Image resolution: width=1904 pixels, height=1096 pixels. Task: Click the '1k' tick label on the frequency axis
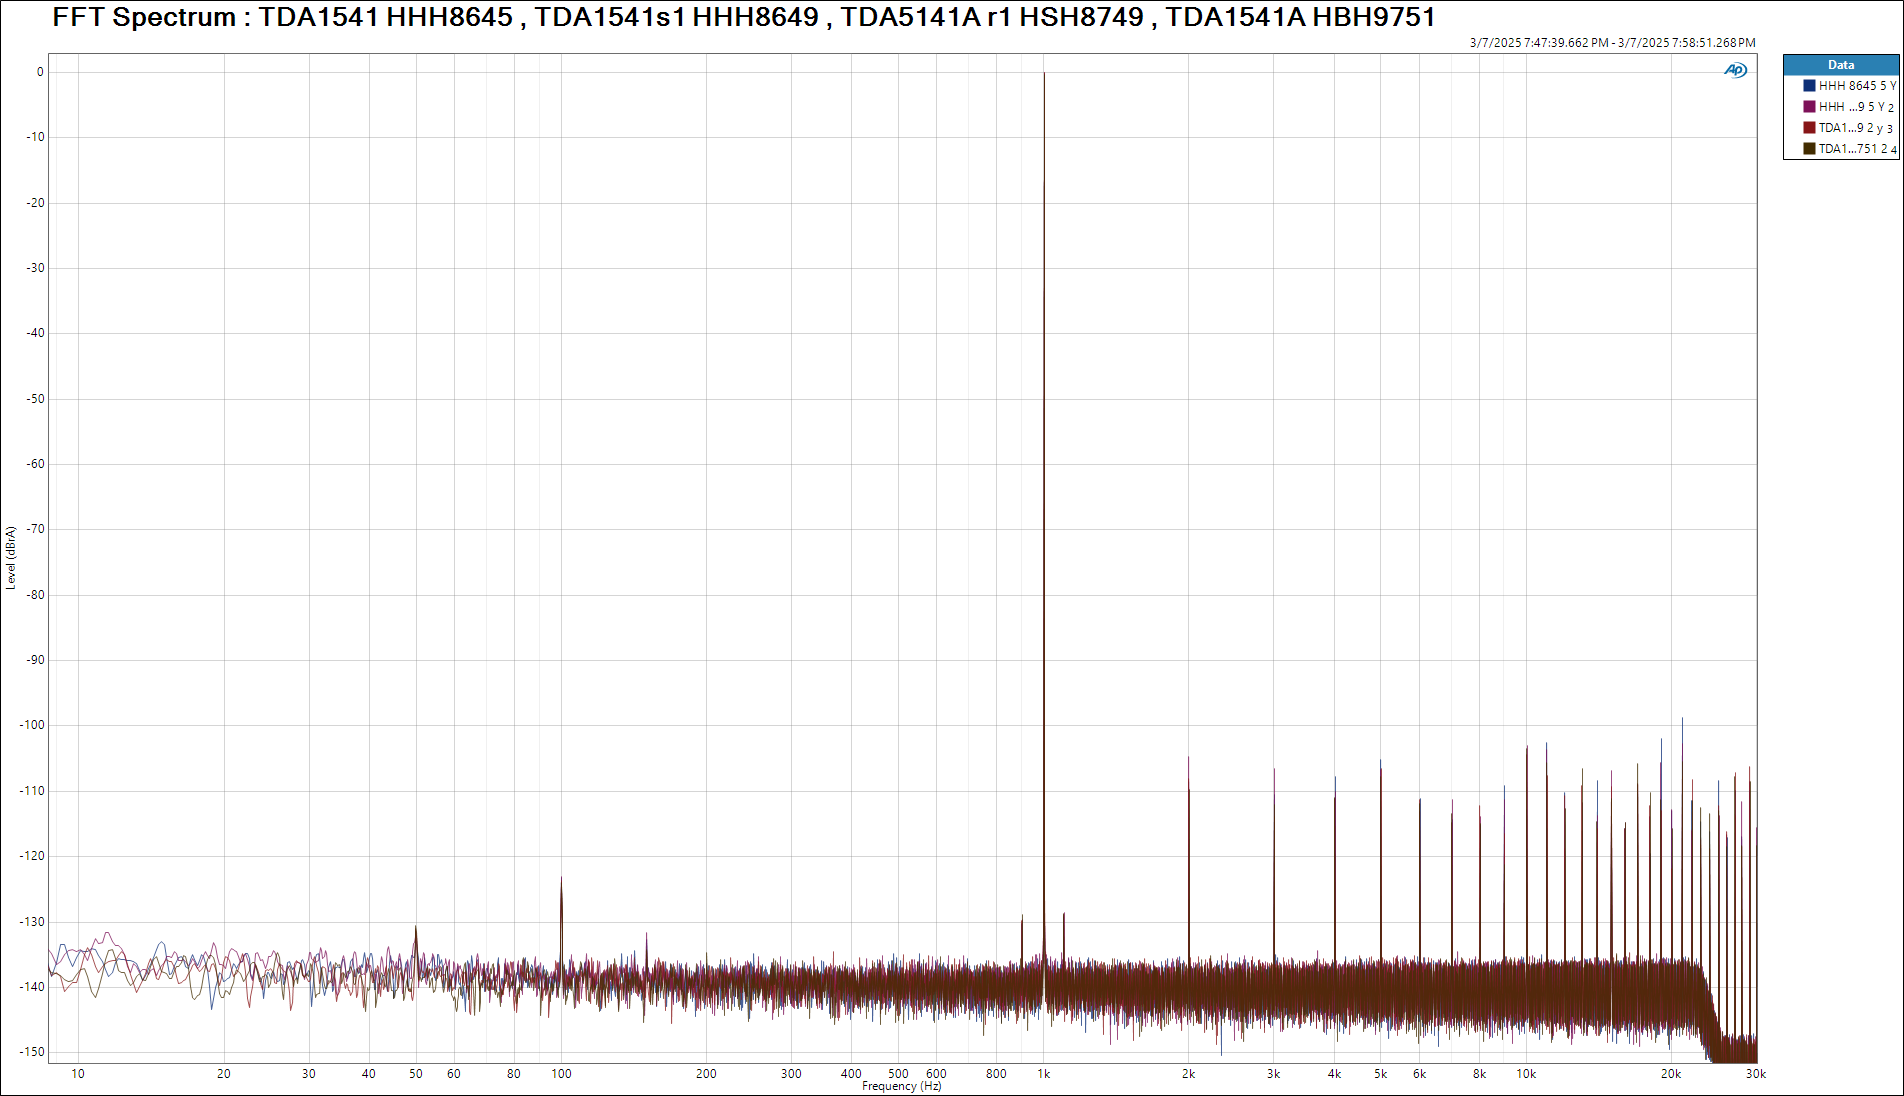coord(1043,1074)
